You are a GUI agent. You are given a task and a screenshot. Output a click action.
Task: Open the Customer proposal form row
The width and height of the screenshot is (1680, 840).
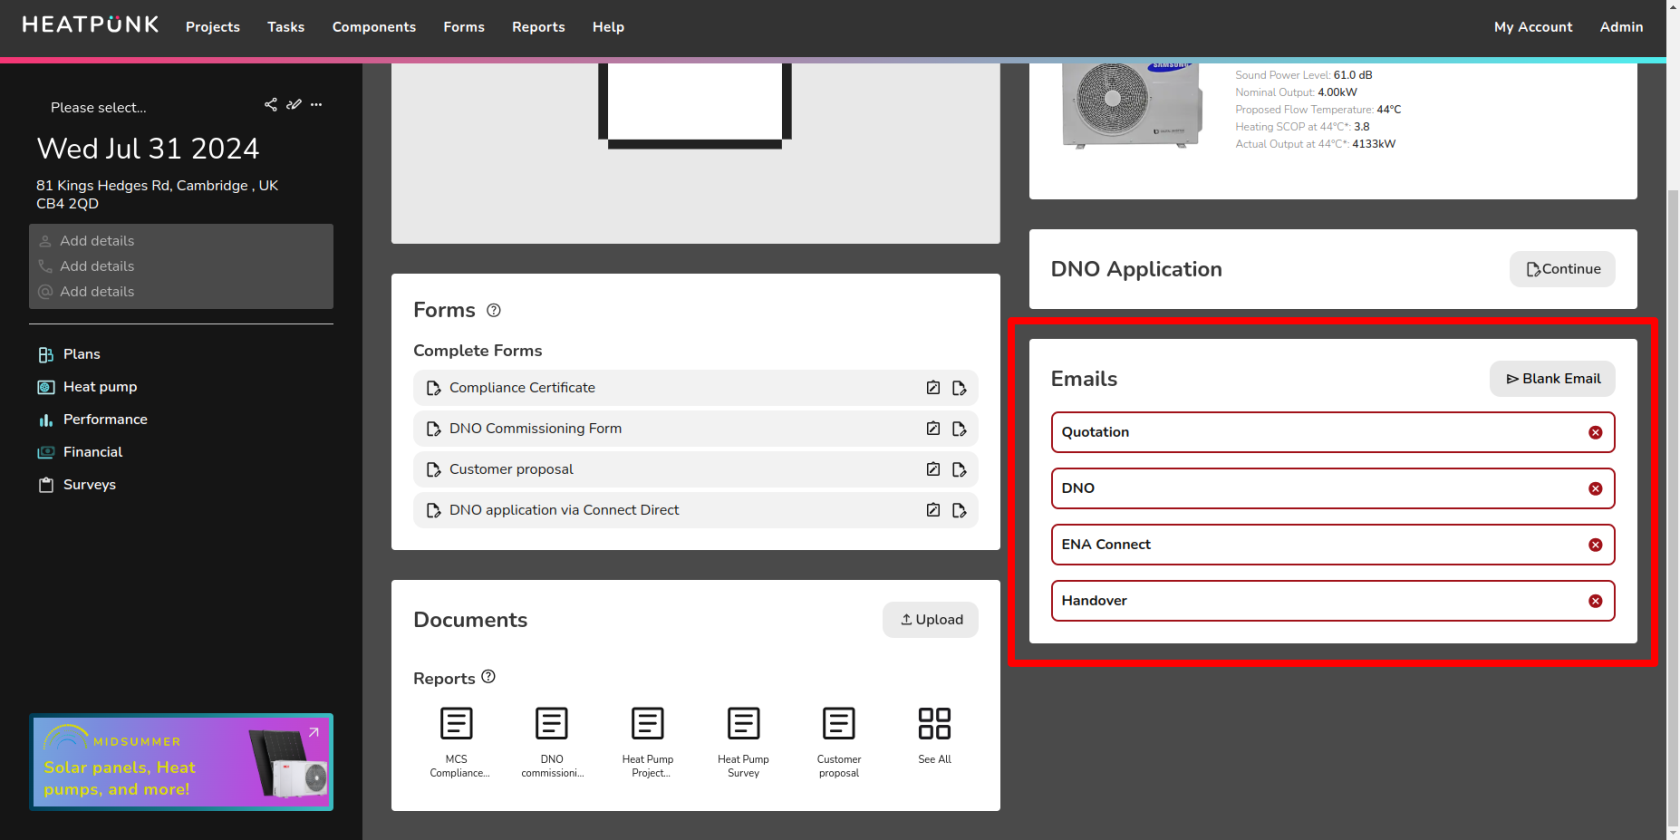695,470
